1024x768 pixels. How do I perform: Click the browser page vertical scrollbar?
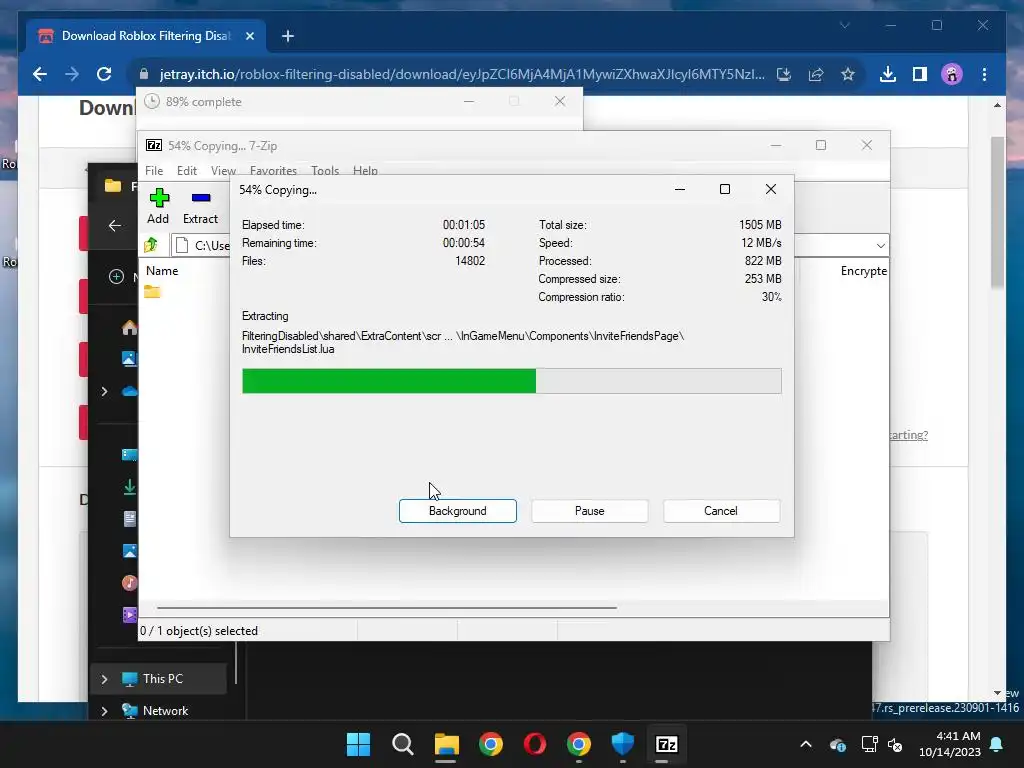coord(997,211)
